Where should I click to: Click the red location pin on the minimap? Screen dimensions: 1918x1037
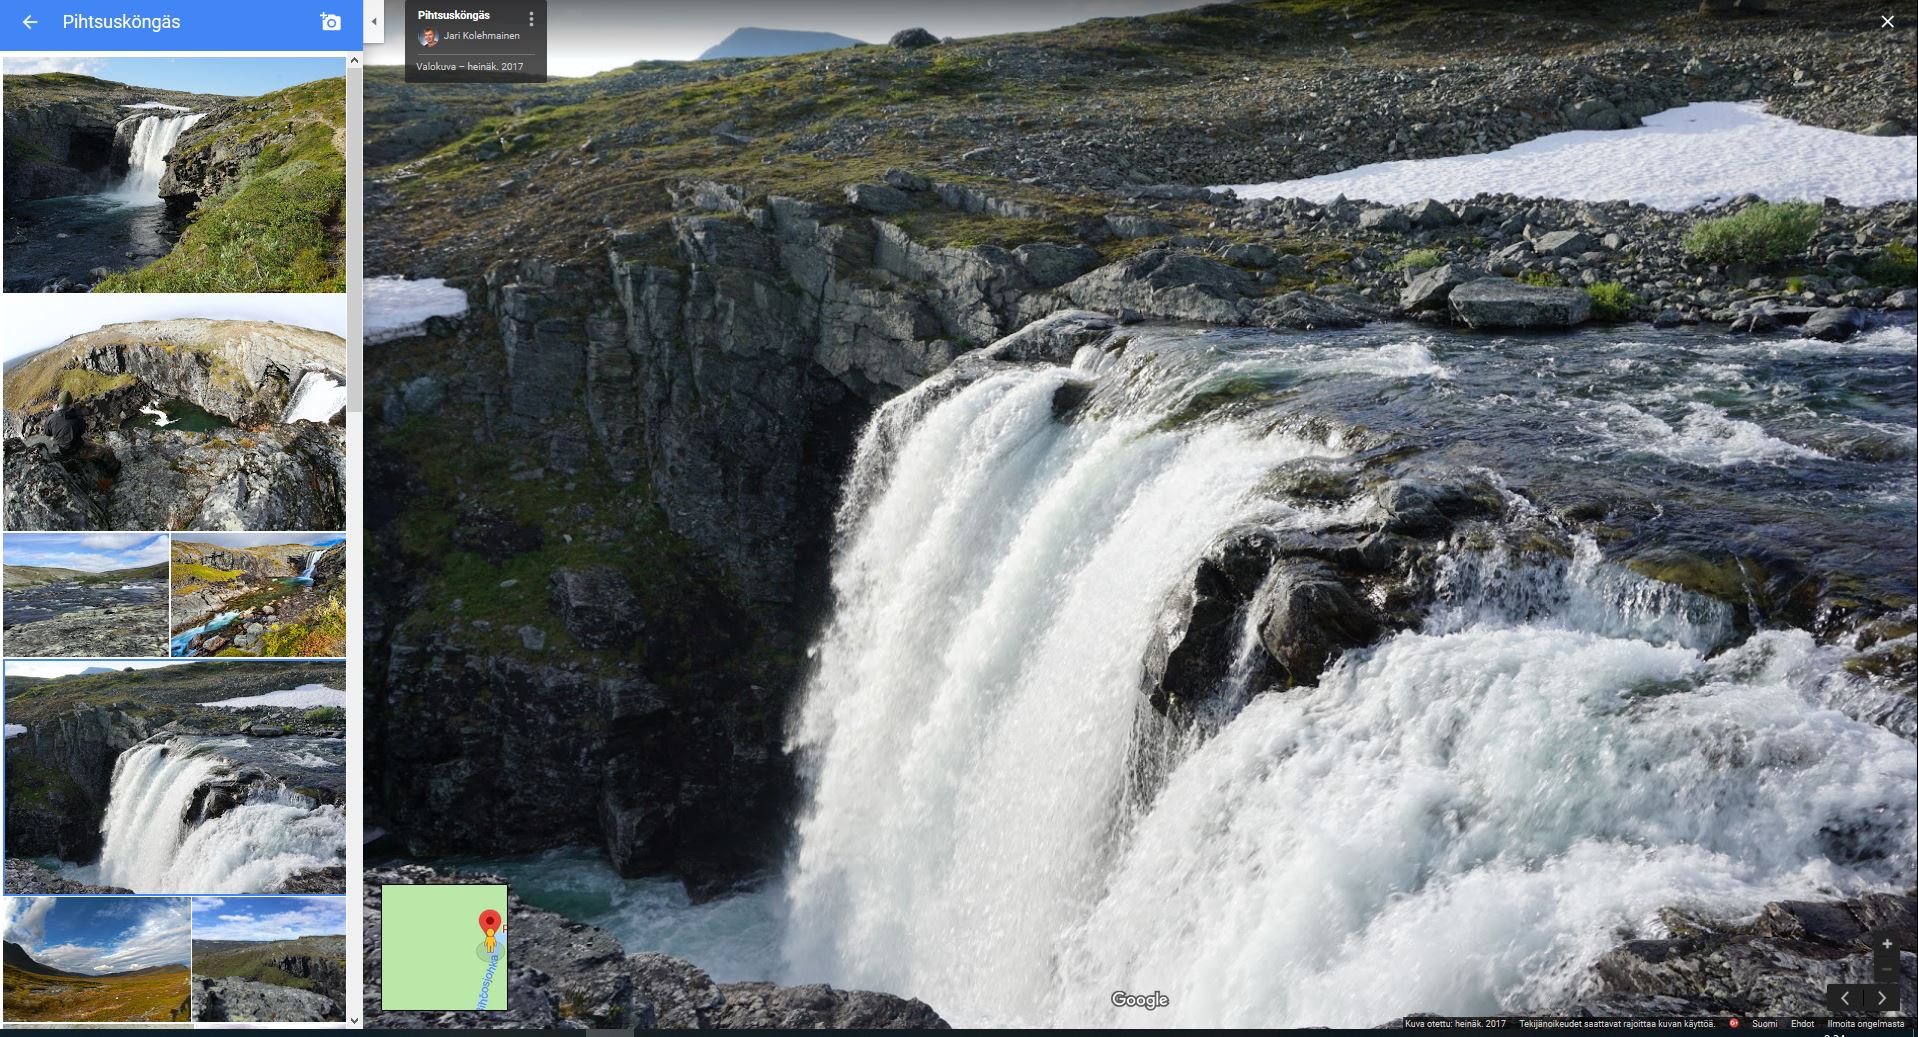[489, 922]
